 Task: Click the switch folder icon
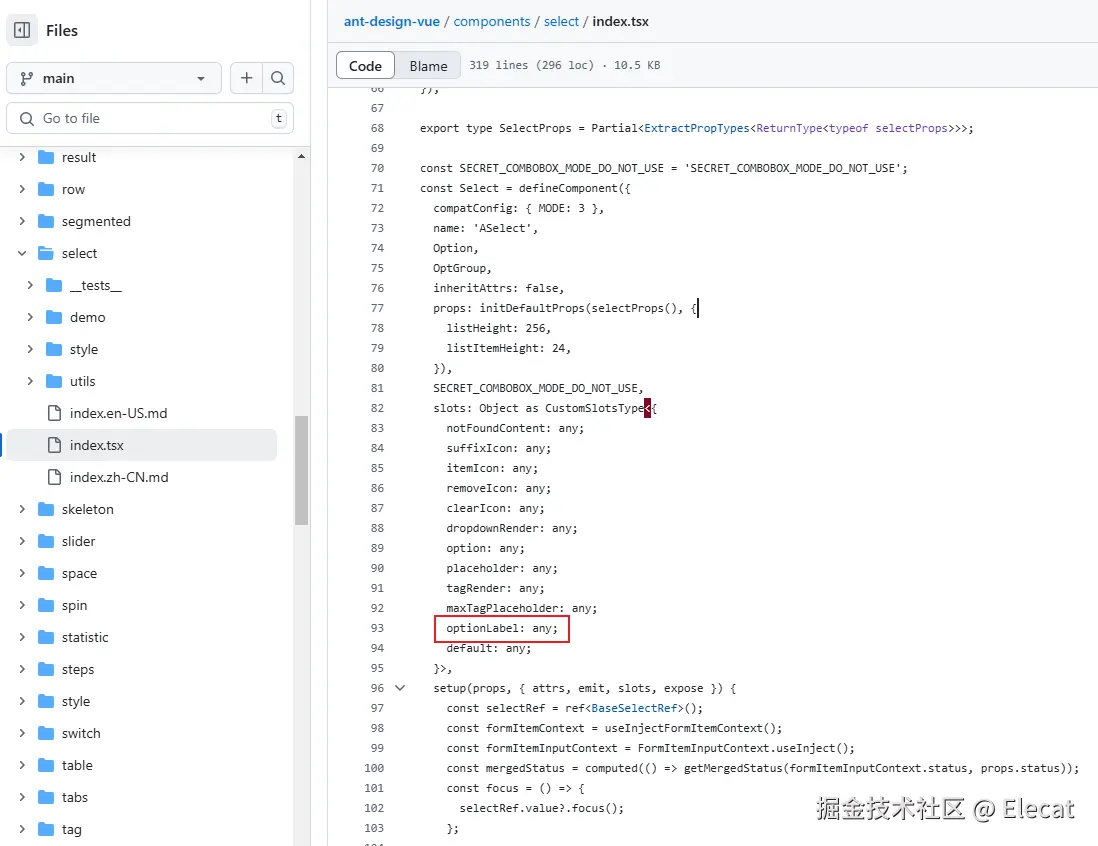[x=46, y=733]
